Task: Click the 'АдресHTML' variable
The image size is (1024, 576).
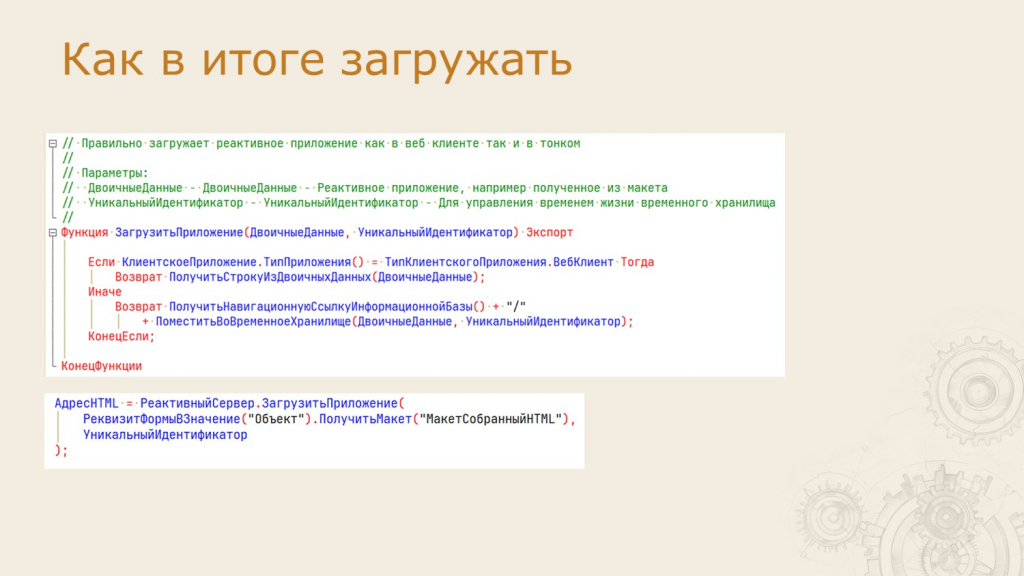Action: click(86, 404)
